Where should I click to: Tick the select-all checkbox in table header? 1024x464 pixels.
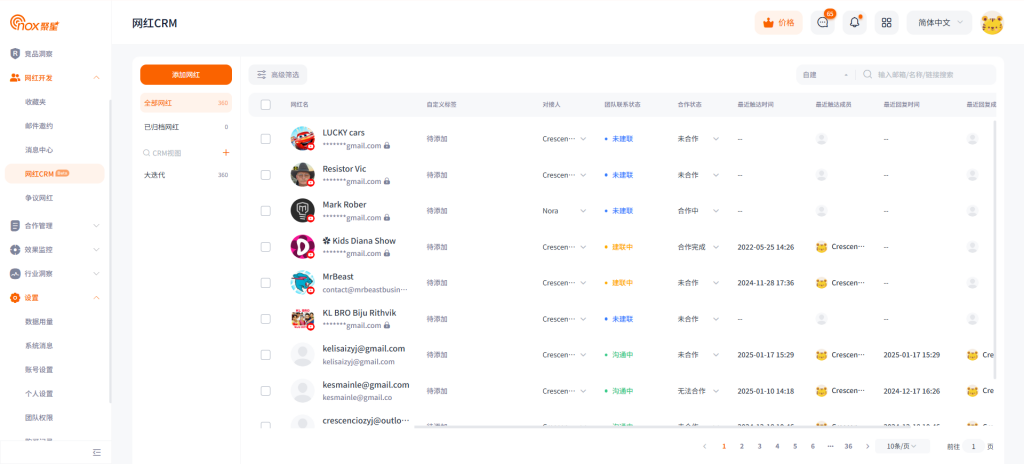point(266,104)
